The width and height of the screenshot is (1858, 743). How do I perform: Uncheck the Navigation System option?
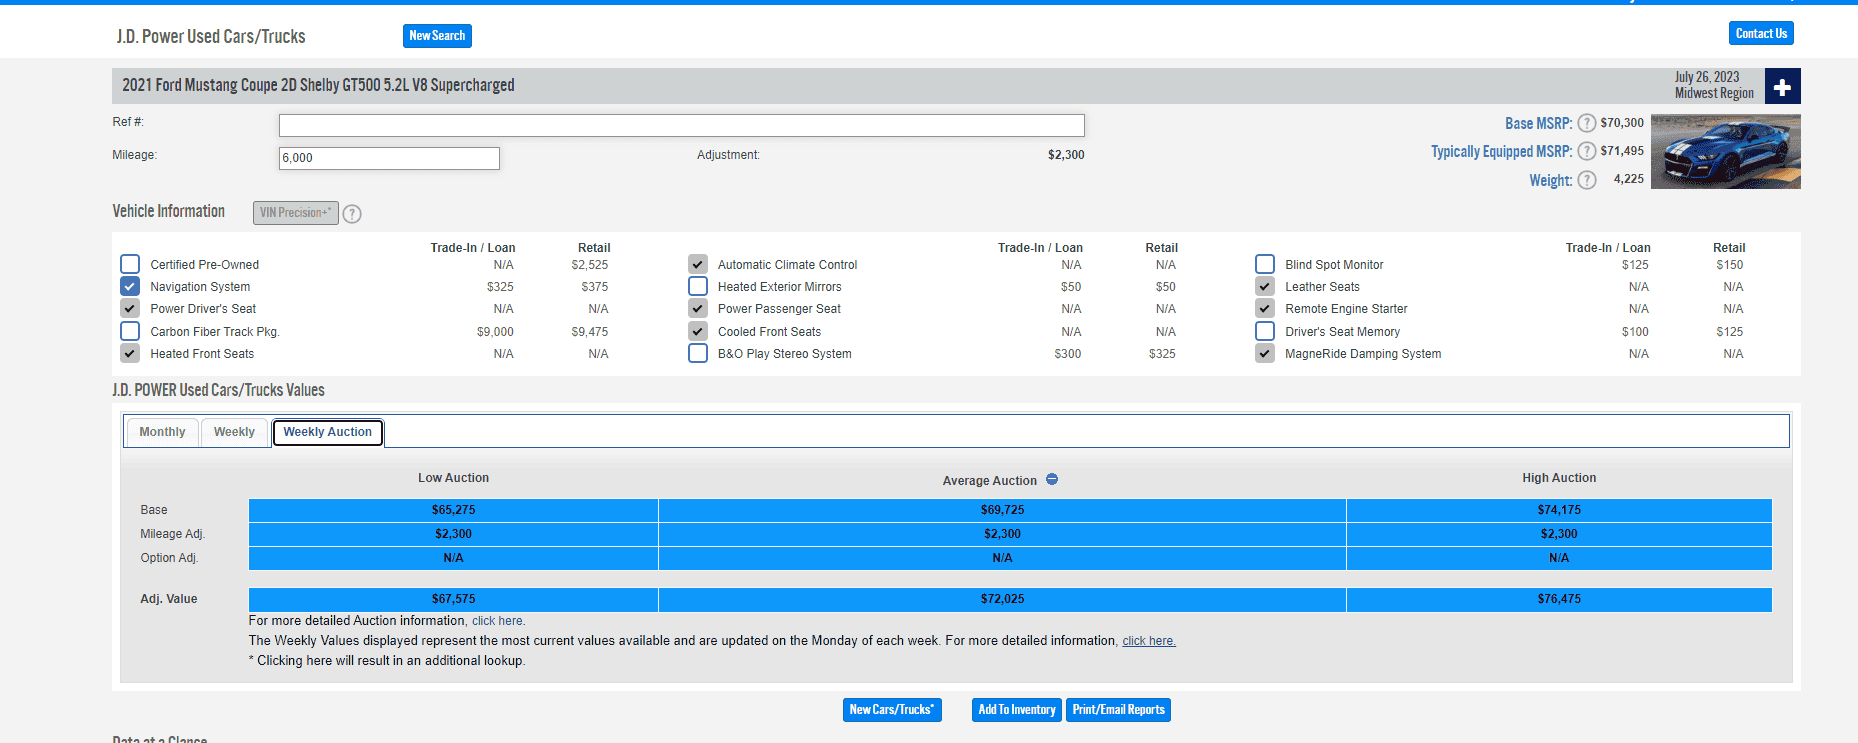pyautogui.click(x=130, y=286)
